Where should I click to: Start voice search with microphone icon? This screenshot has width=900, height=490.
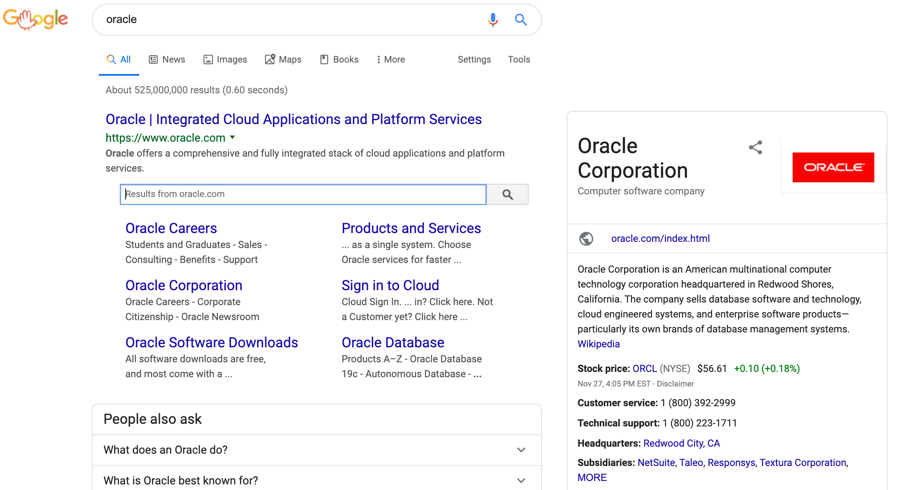493,20
